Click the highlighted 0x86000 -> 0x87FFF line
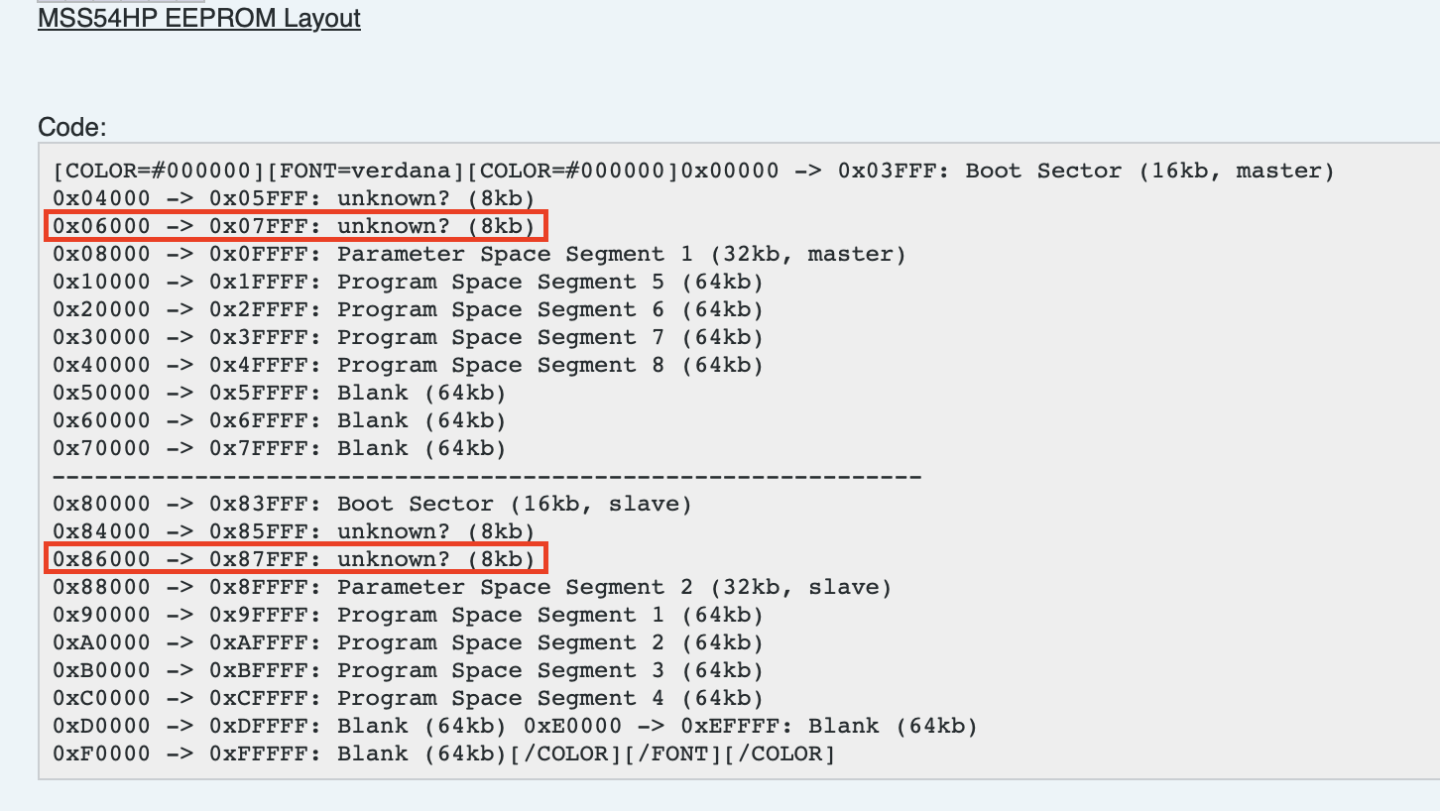This screenshot has height=811, width=1440. 297,559
